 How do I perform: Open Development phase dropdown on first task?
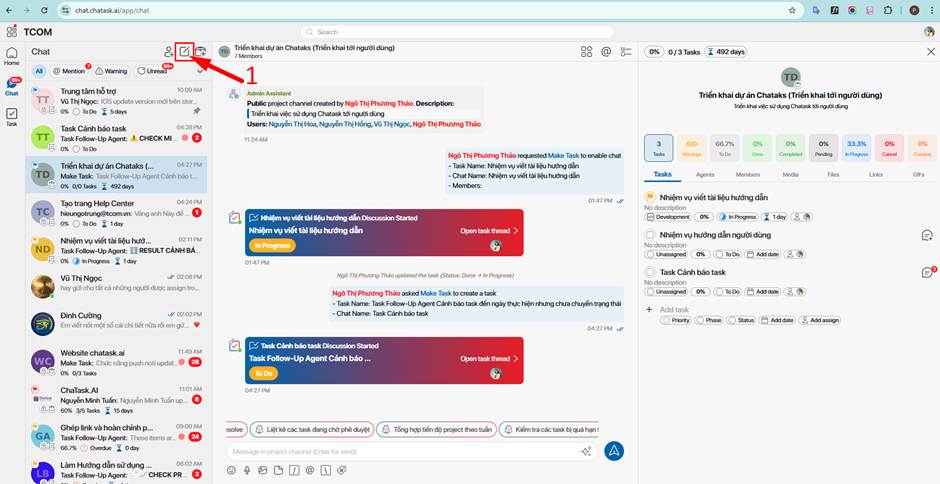coord(668,217)
